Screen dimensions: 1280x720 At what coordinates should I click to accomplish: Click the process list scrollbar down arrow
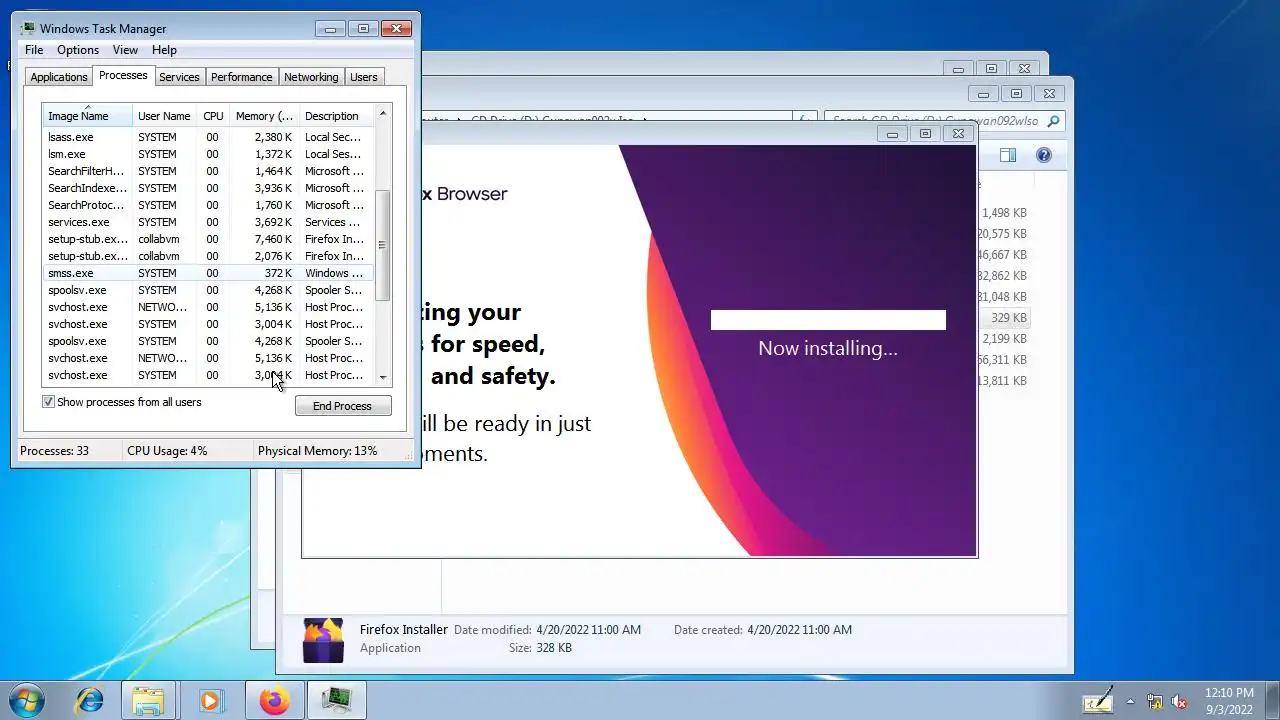[382, 377]
